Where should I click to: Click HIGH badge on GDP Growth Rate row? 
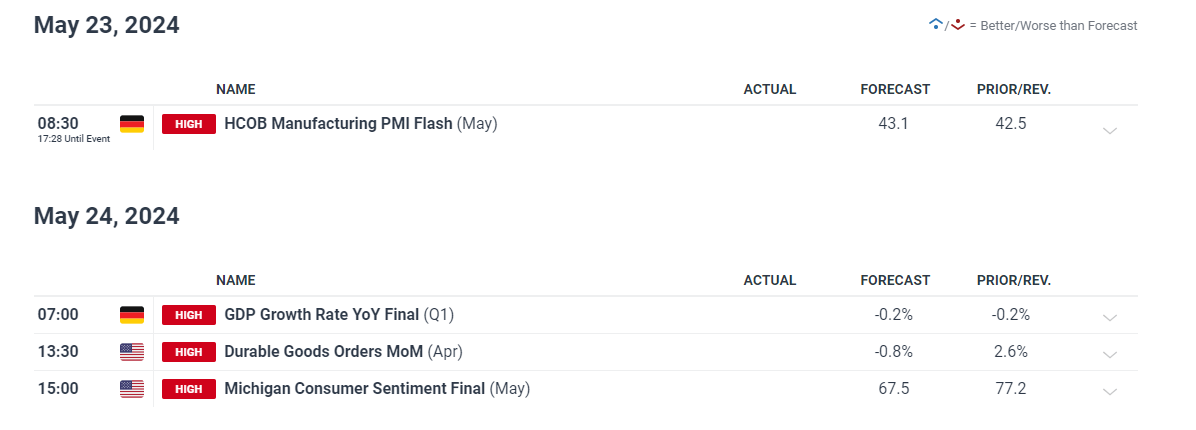tap(189, 314)
